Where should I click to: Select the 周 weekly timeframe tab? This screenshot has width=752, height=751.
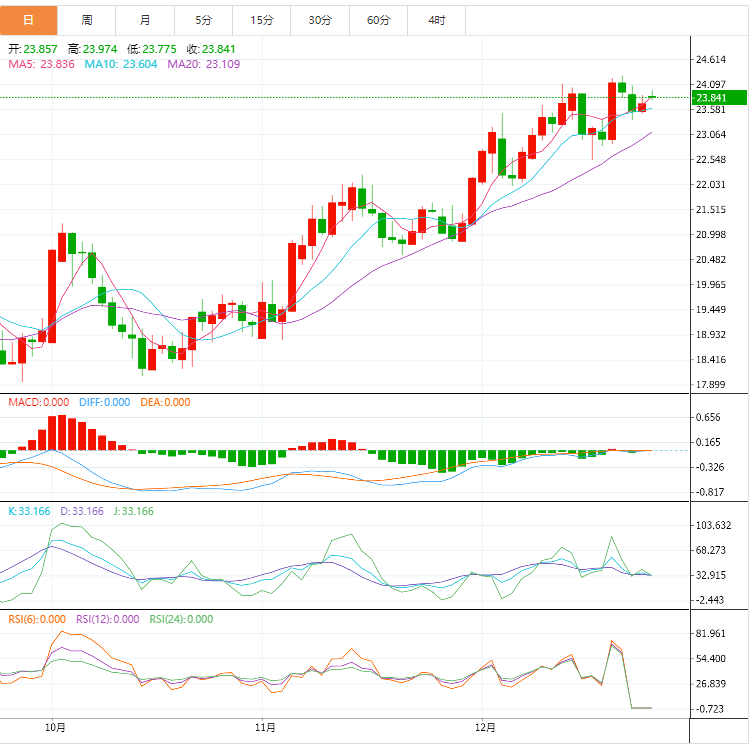coord(87,20)
